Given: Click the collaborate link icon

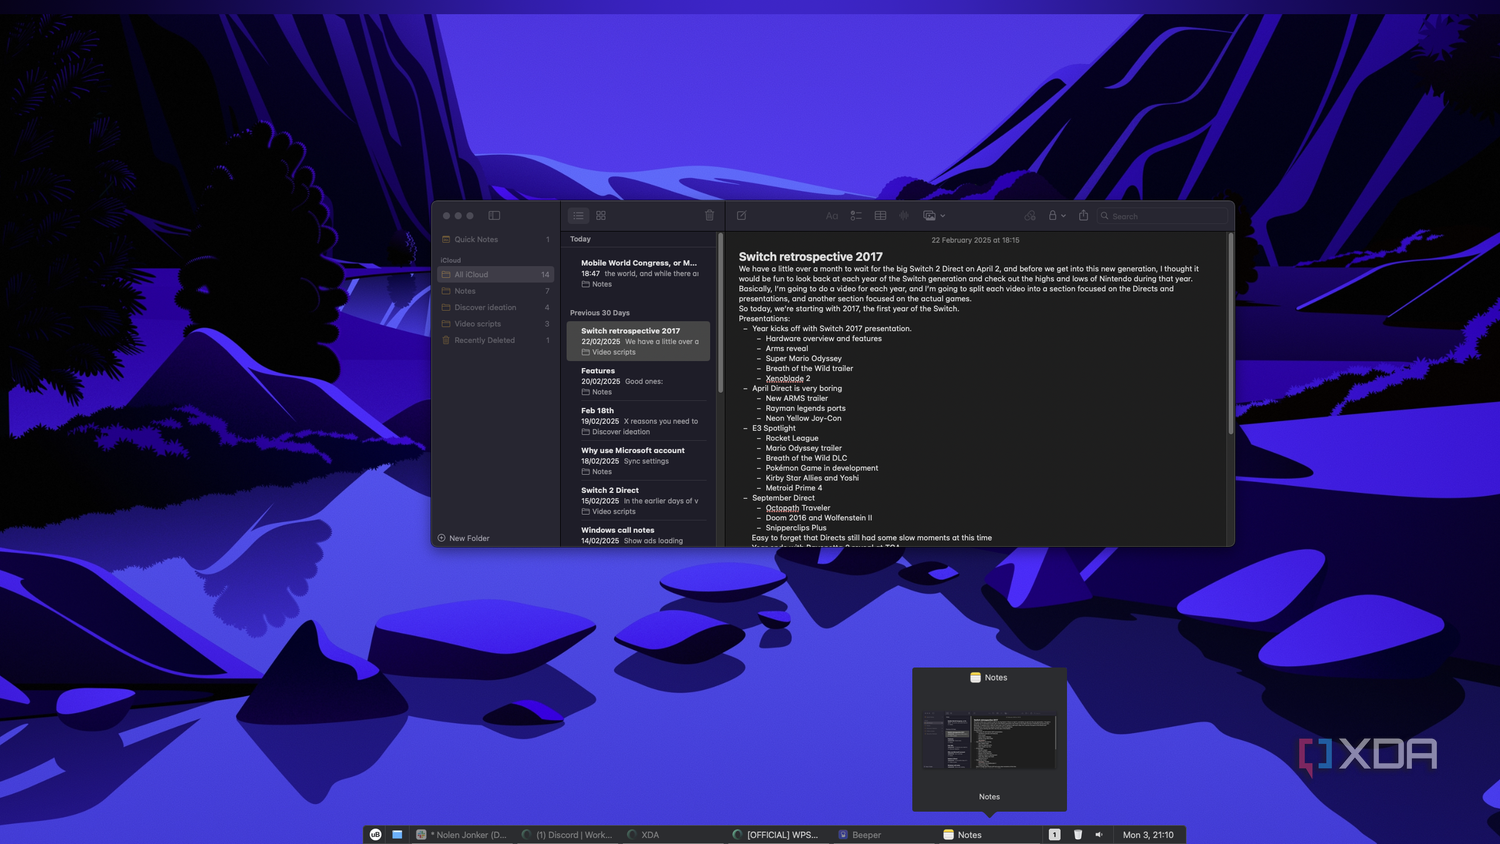Looking at the screenshot, I should click(x=1030, y=215).
